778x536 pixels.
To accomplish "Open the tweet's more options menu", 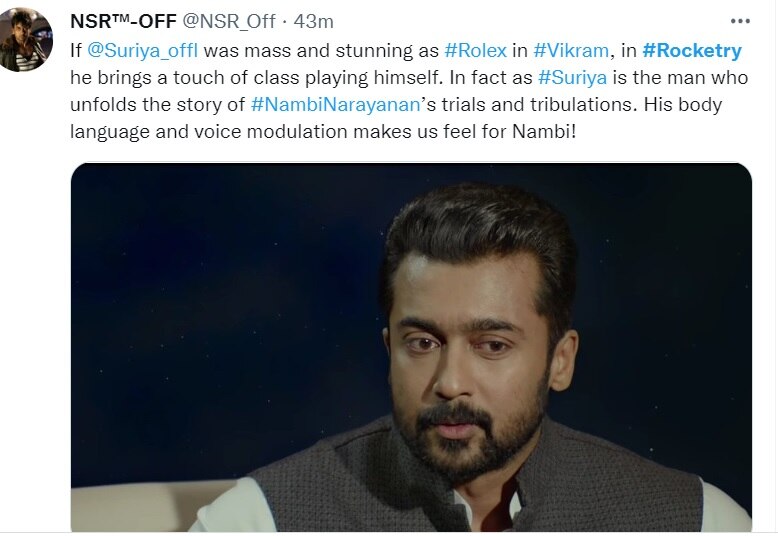I will pyautogui.click(x=740, y=21).
